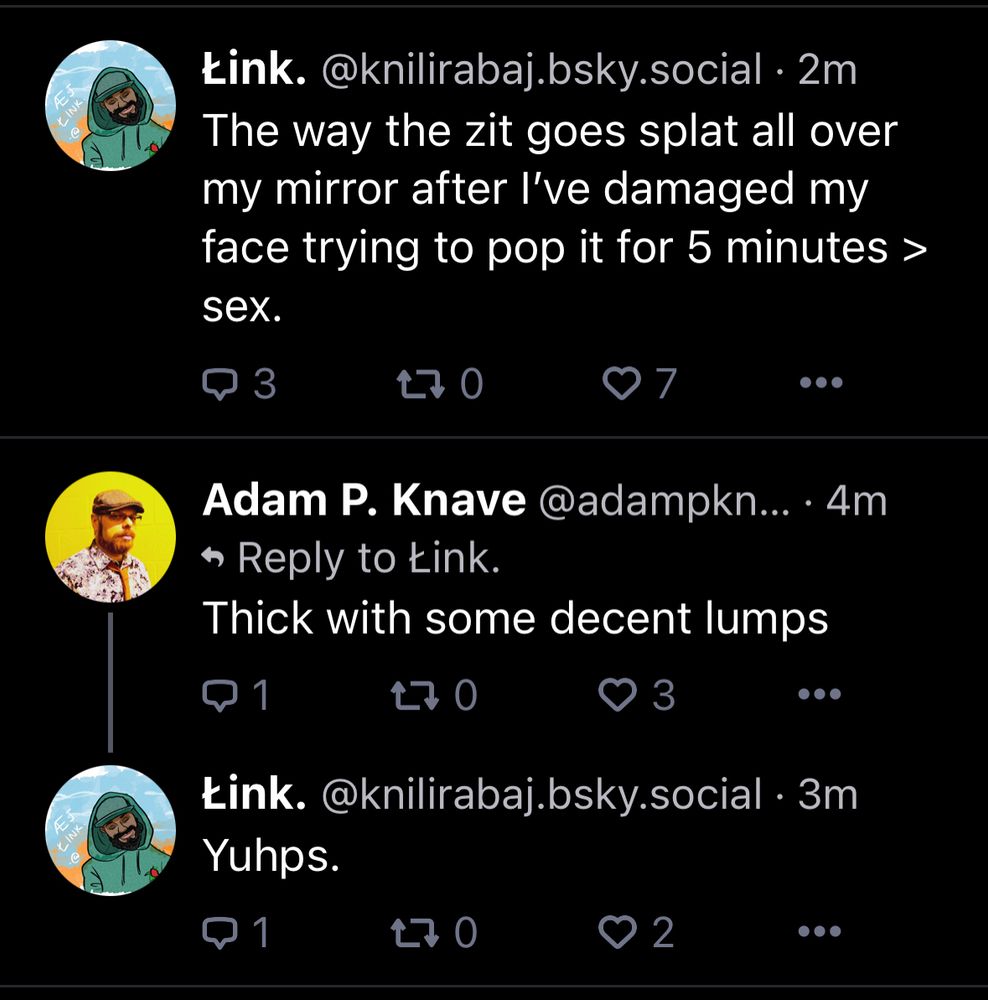The width and height of the screenshot is (988, 1000).
Task: Reply to the zit splat post
Action: pyautogui.click(x=219, y=384)
